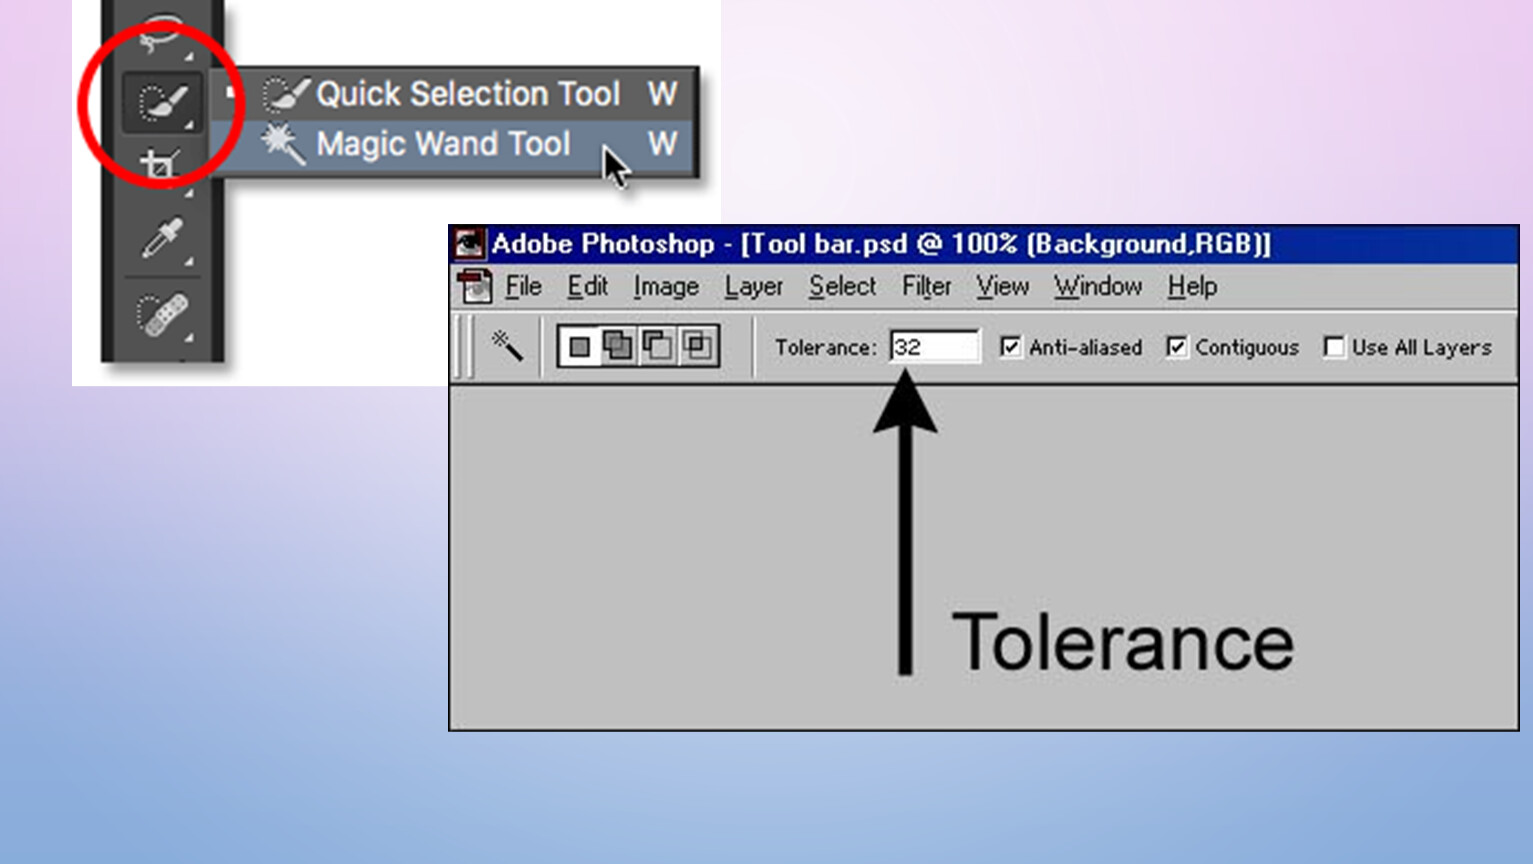Select Subtract from selection mode button
Screen dimensions: 1533x864
[x=658, y=347]
